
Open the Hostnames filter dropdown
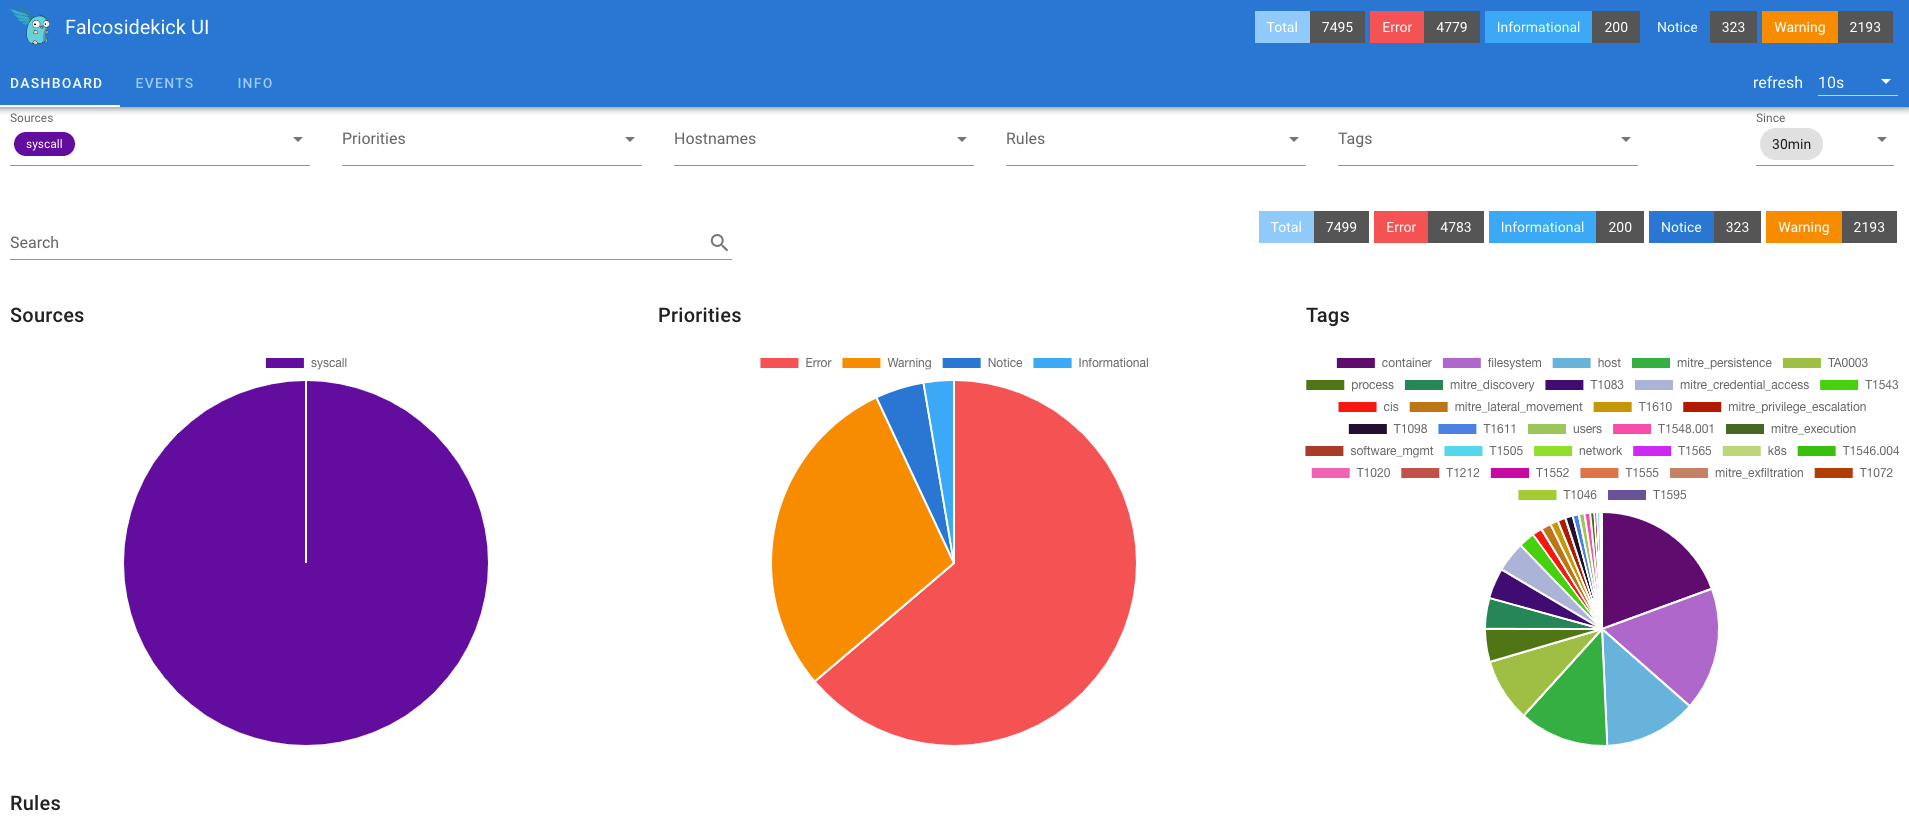[823, 139]
